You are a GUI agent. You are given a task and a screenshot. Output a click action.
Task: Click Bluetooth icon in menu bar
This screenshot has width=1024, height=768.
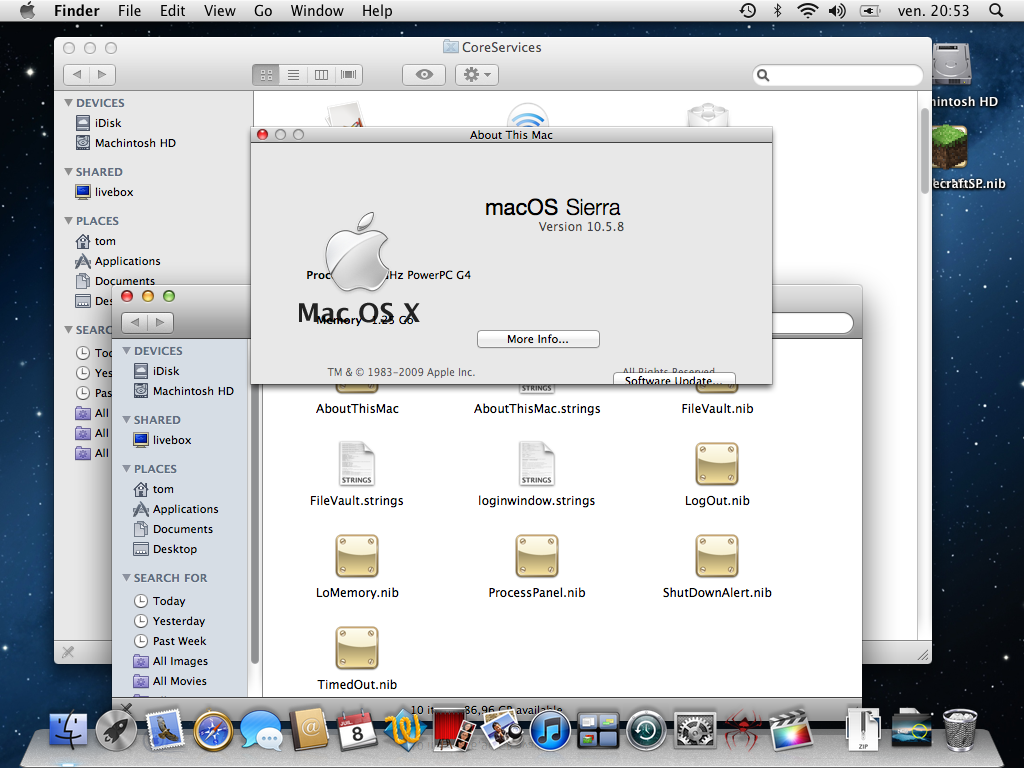click(777, 10)
